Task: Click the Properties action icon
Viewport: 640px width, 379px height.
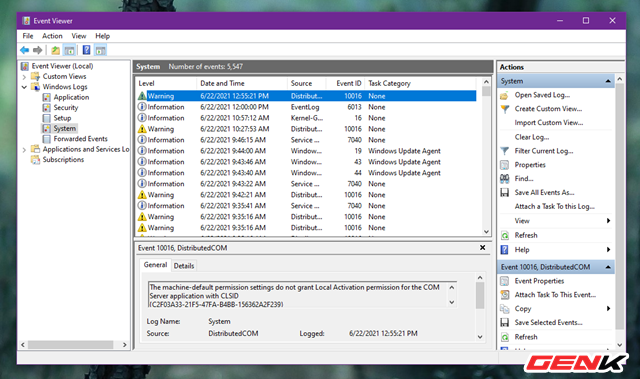Action: click(x=505, y=165)
